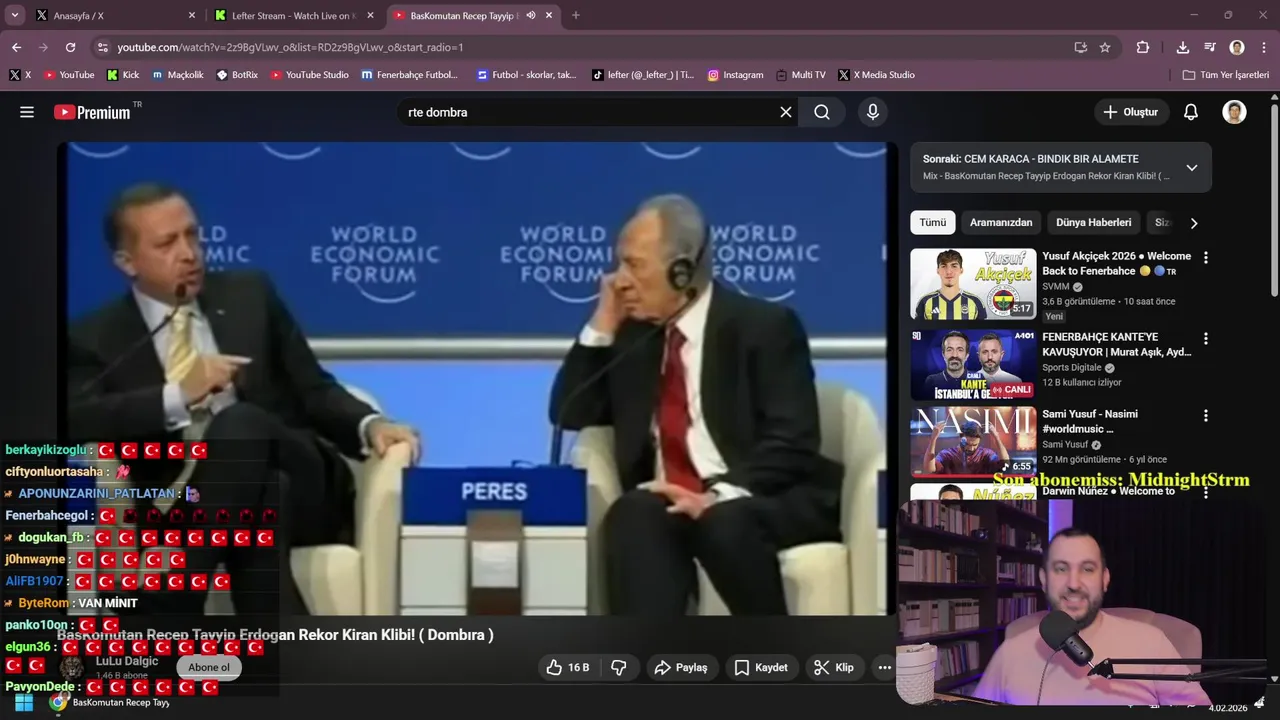Click the Paylaş share button

[x=680, y=667]
